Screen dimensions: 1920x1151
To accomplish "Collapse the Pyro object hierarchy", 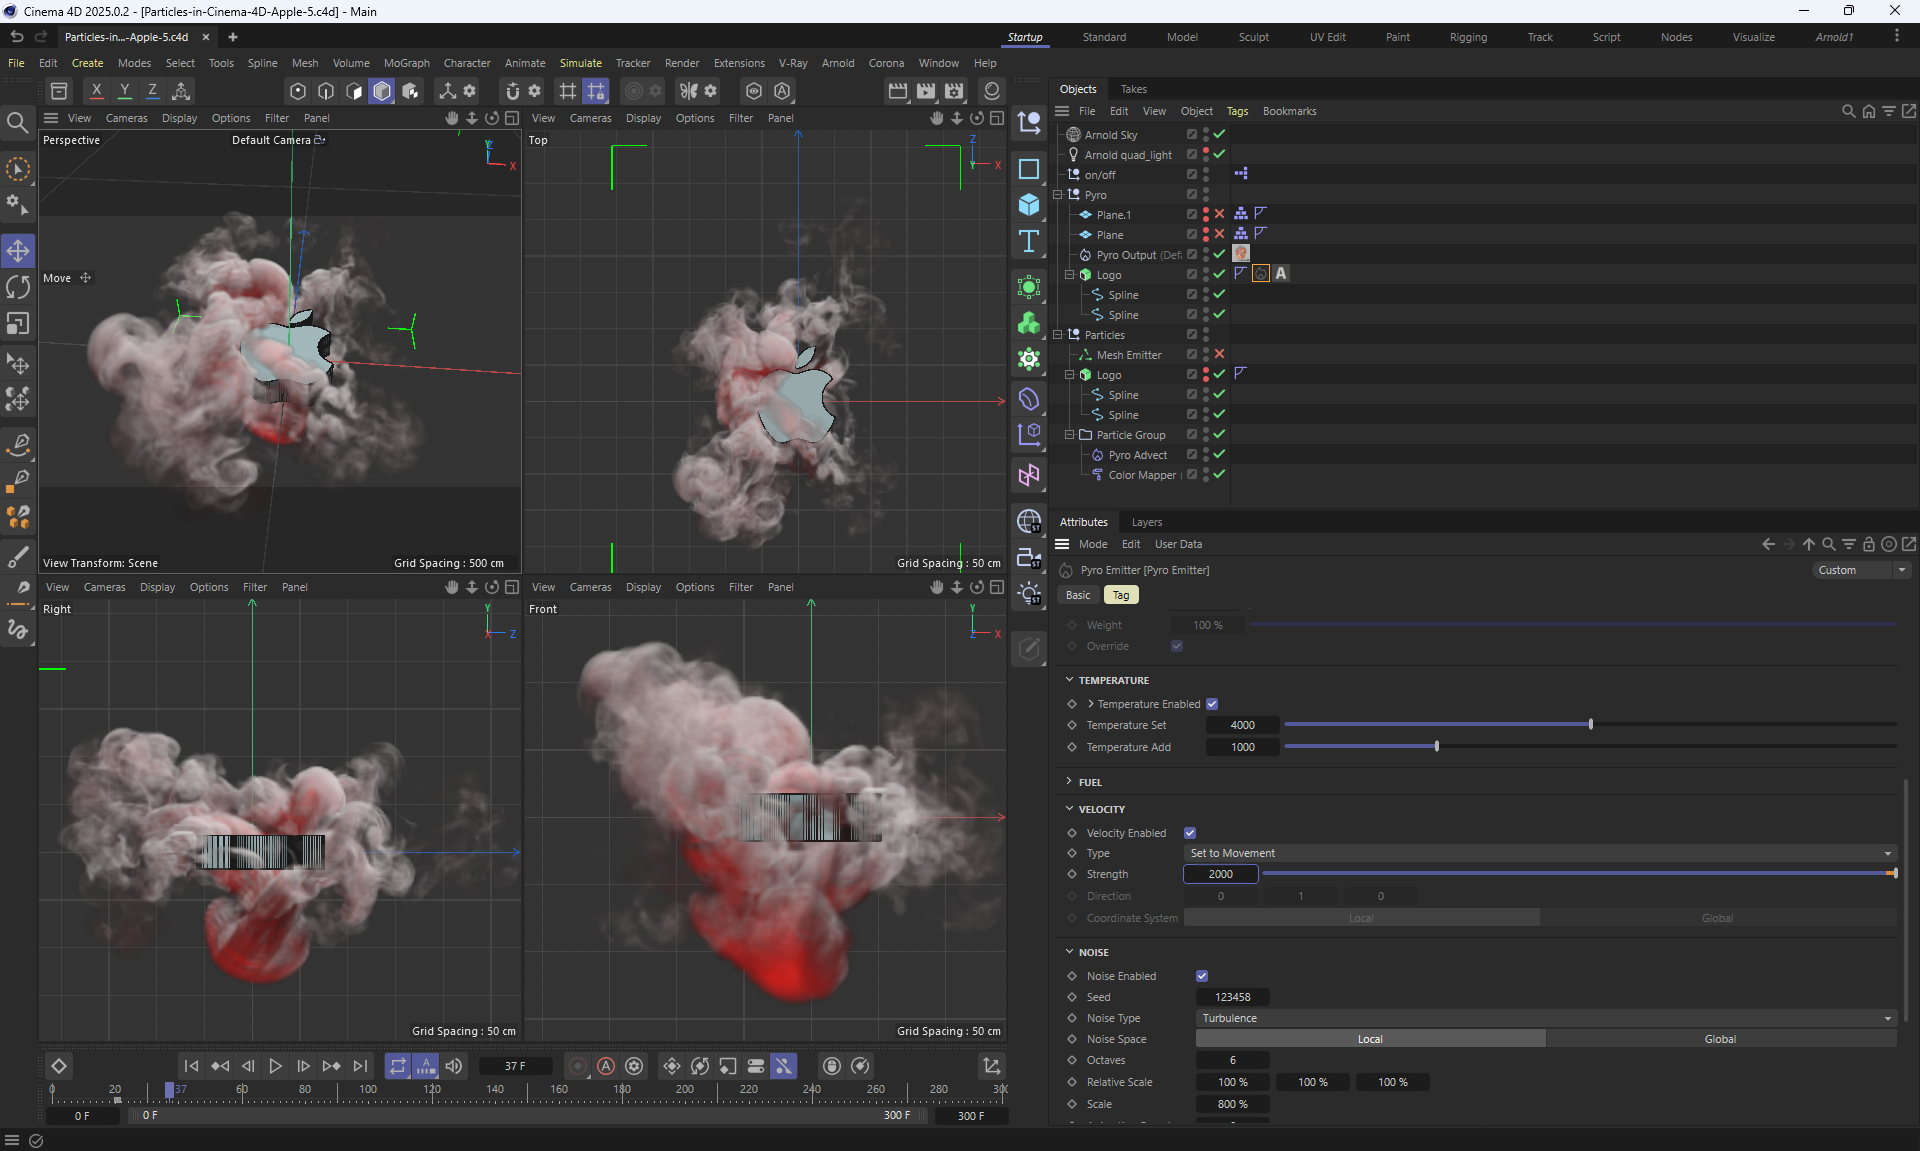I will click(x=1058, y=195).
